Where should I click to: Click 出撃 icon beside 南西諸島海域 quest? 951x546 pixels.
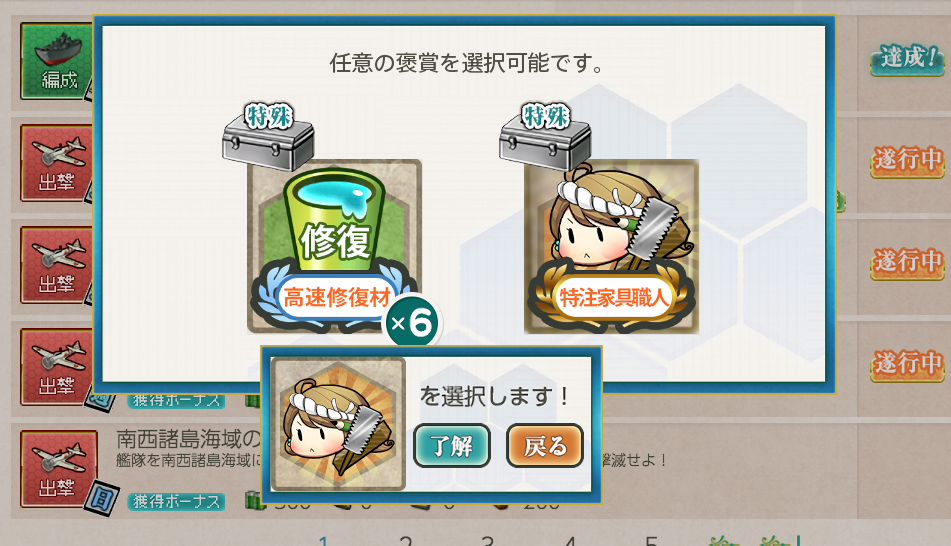(x=59, y=469)
